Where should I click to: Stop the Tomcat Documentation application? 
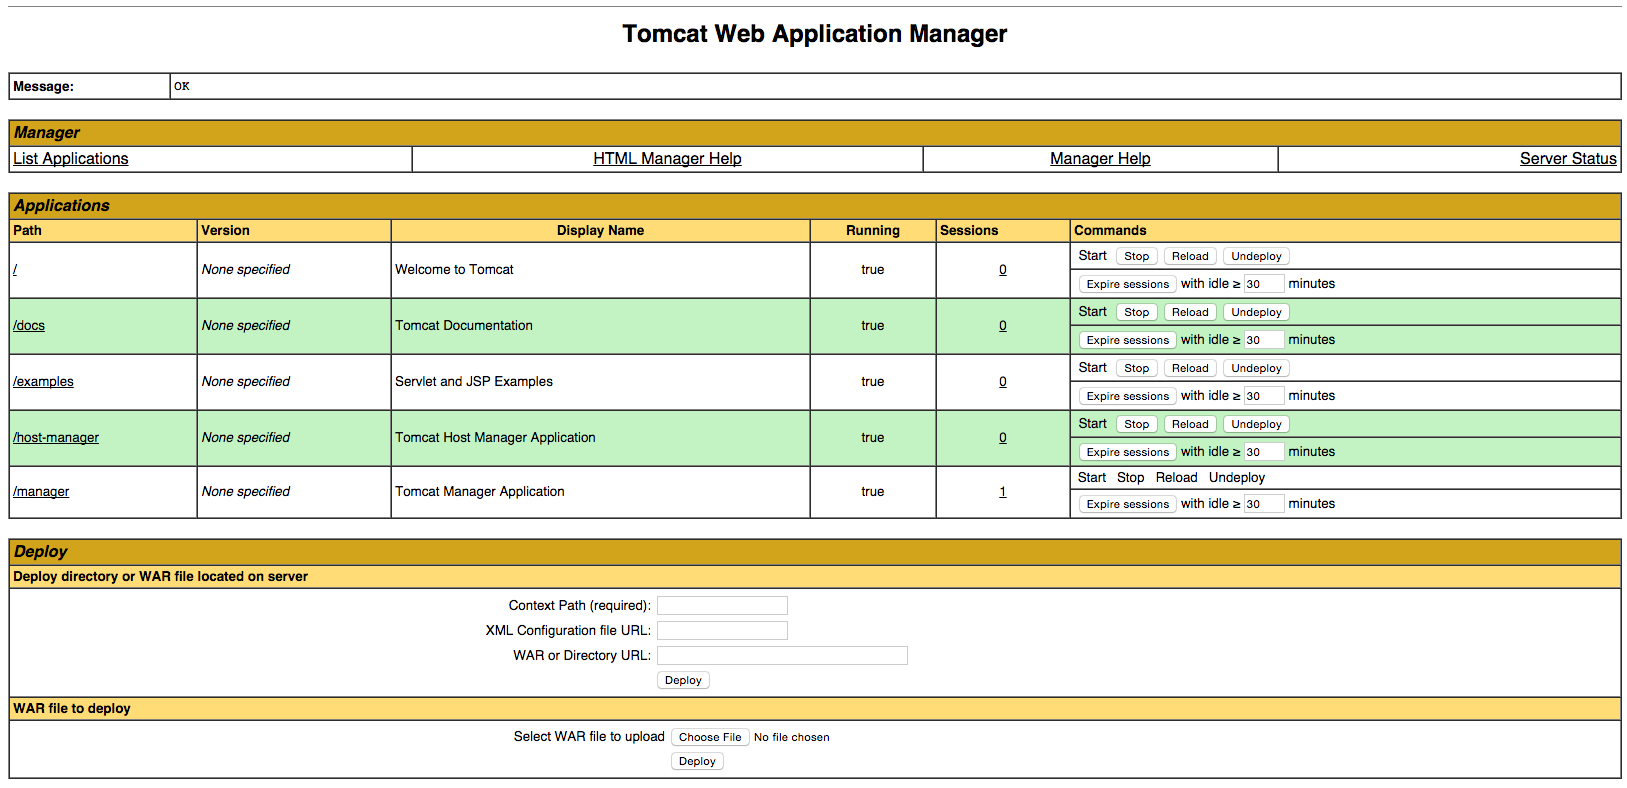[x=1137, y=313]
